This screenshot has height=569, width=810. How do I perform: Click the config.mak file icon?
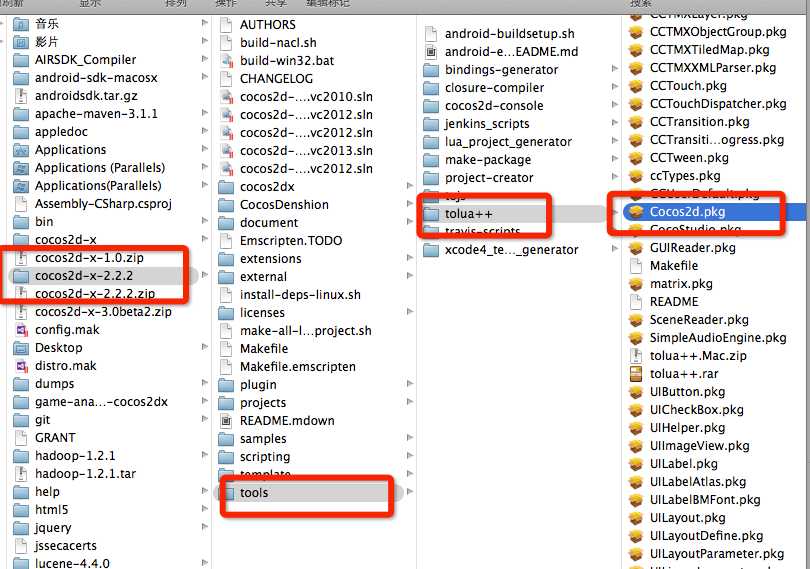21,330
